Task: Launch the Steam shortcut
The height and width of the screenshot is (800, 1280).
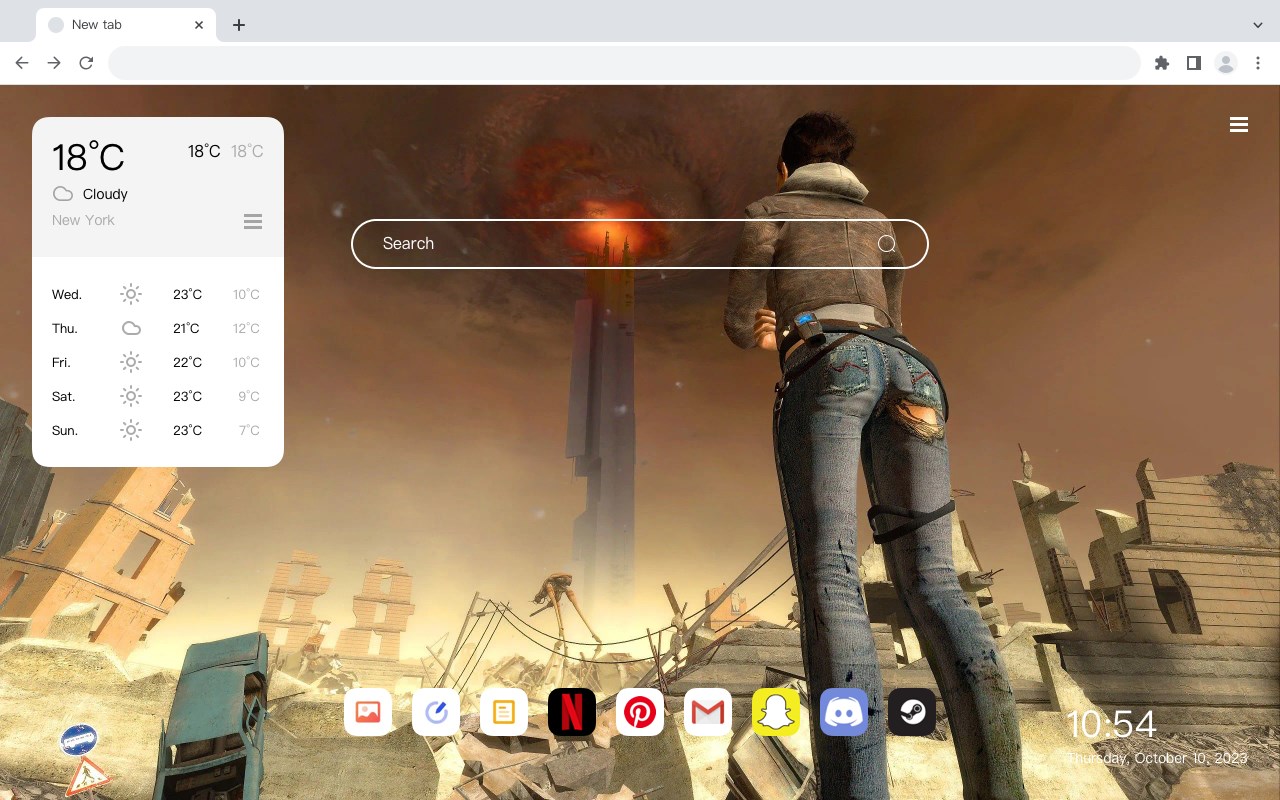Action: pos(912,712)
